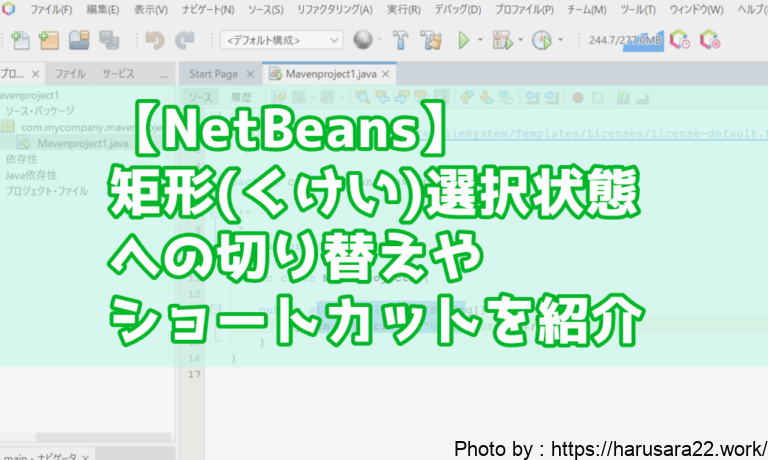The image size is (768, 460).
Task: Click the Save All icon
Action: tap(109, 40)
